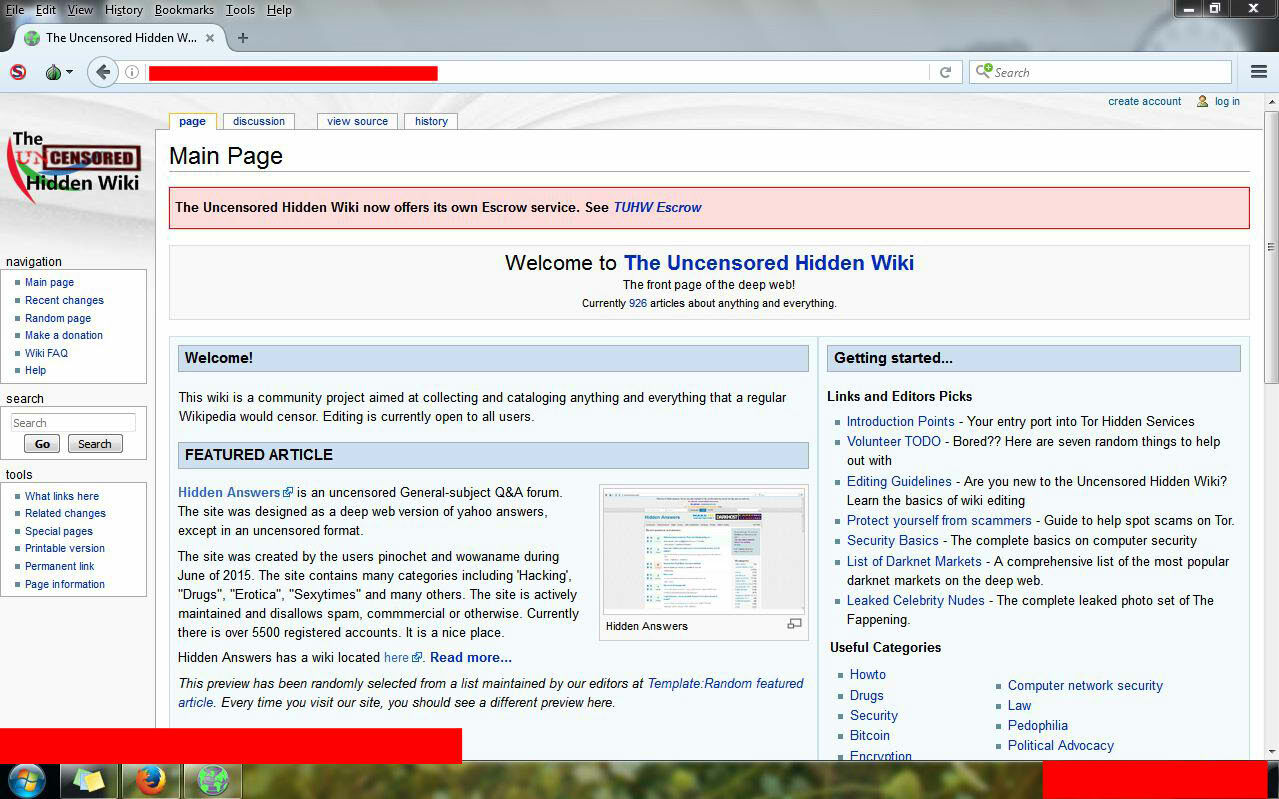
Task: Open Special pages
Action: (x=59, y=531)
